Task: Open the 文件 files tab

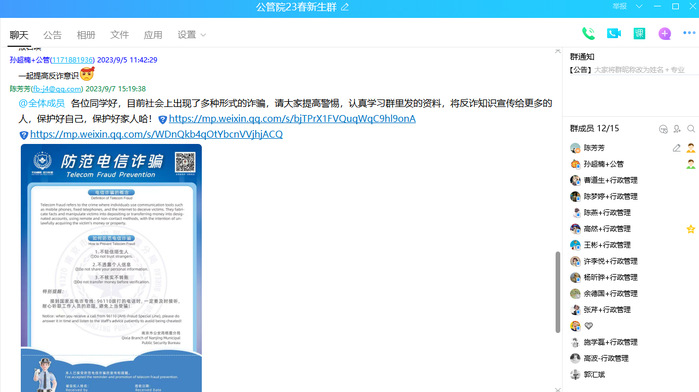Action: click(119, 35)
